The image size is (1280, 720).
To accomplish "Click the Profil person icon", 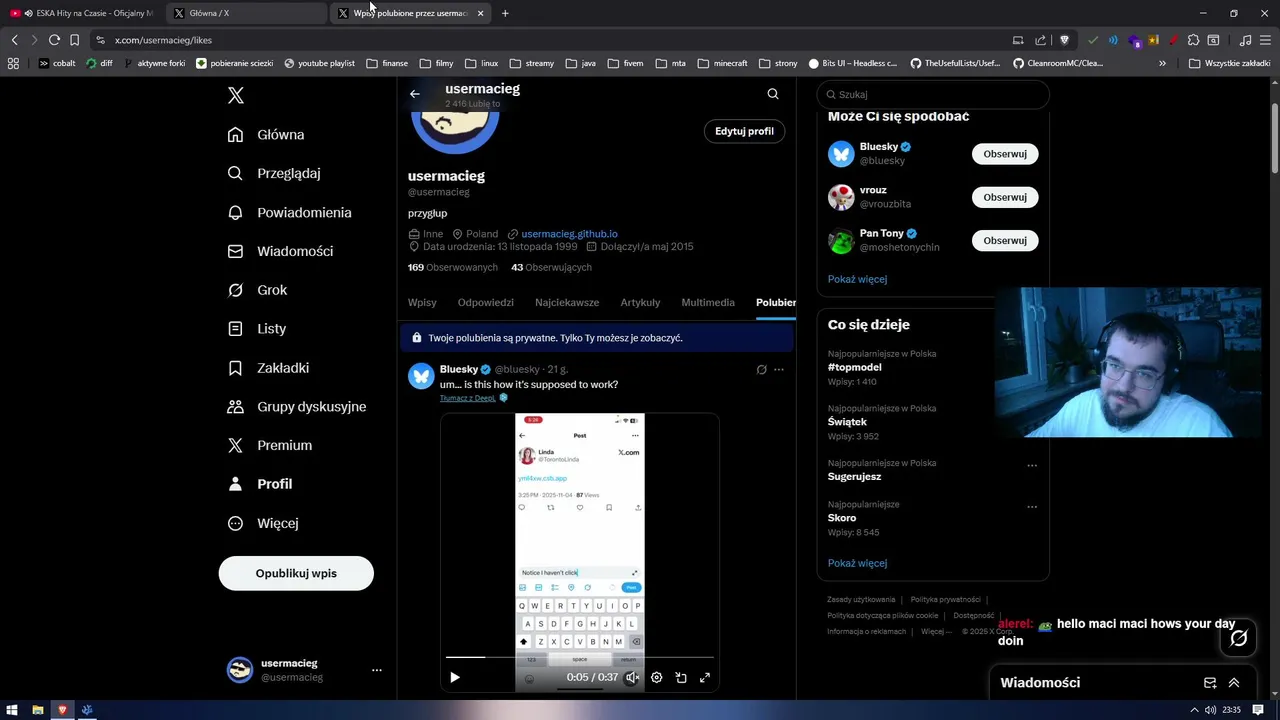I will 235,484.
